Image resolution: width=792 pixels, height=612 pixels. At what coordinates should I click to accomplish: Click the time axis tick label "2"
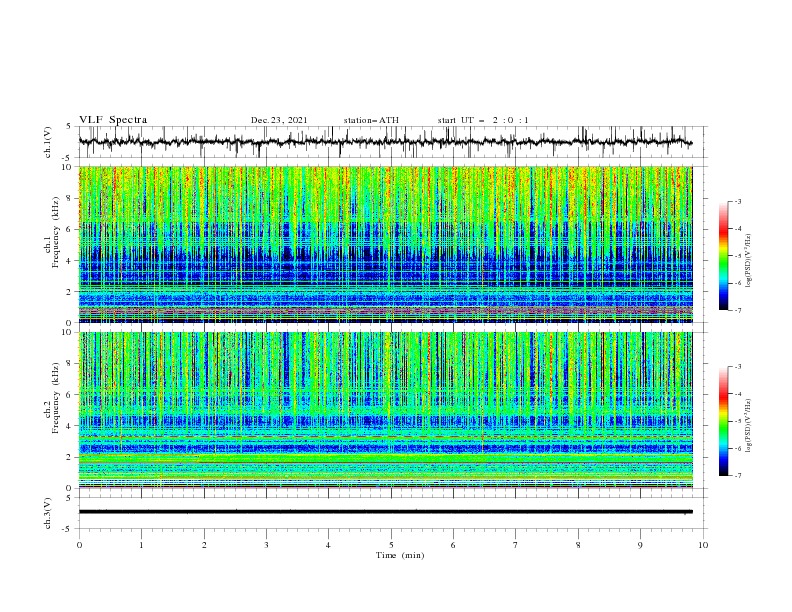pos(204,545)
